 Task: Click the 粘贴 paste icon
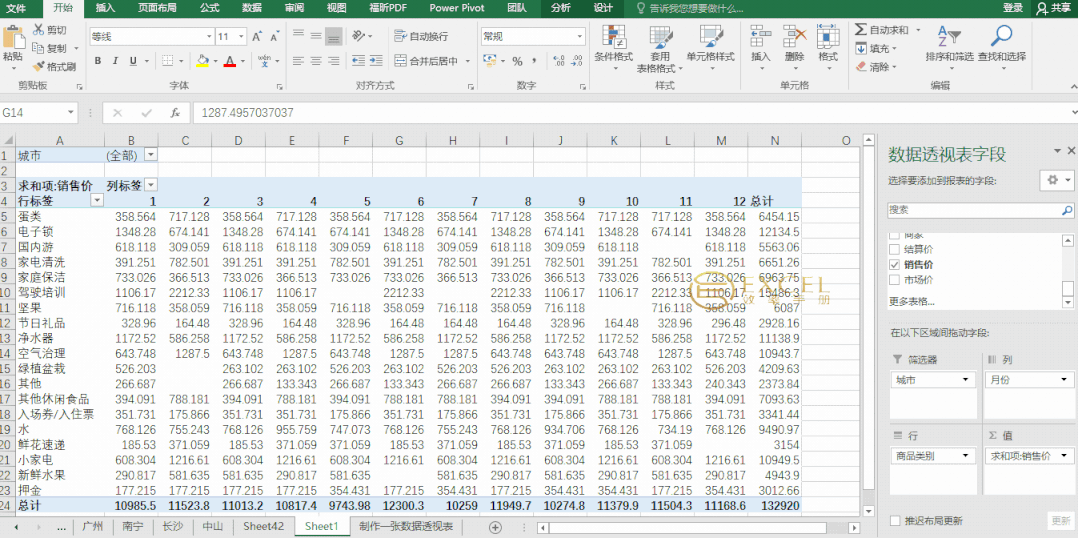(x=12, y=38)
